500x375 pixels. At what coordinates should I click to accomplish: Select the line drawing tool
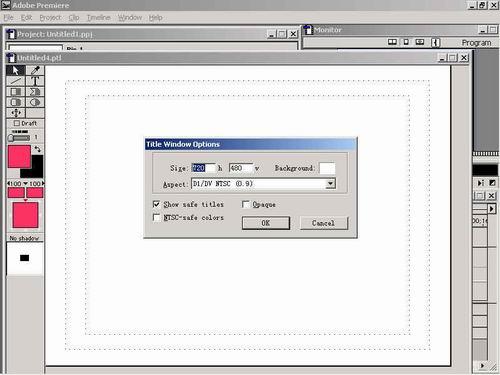pos(16,81)
